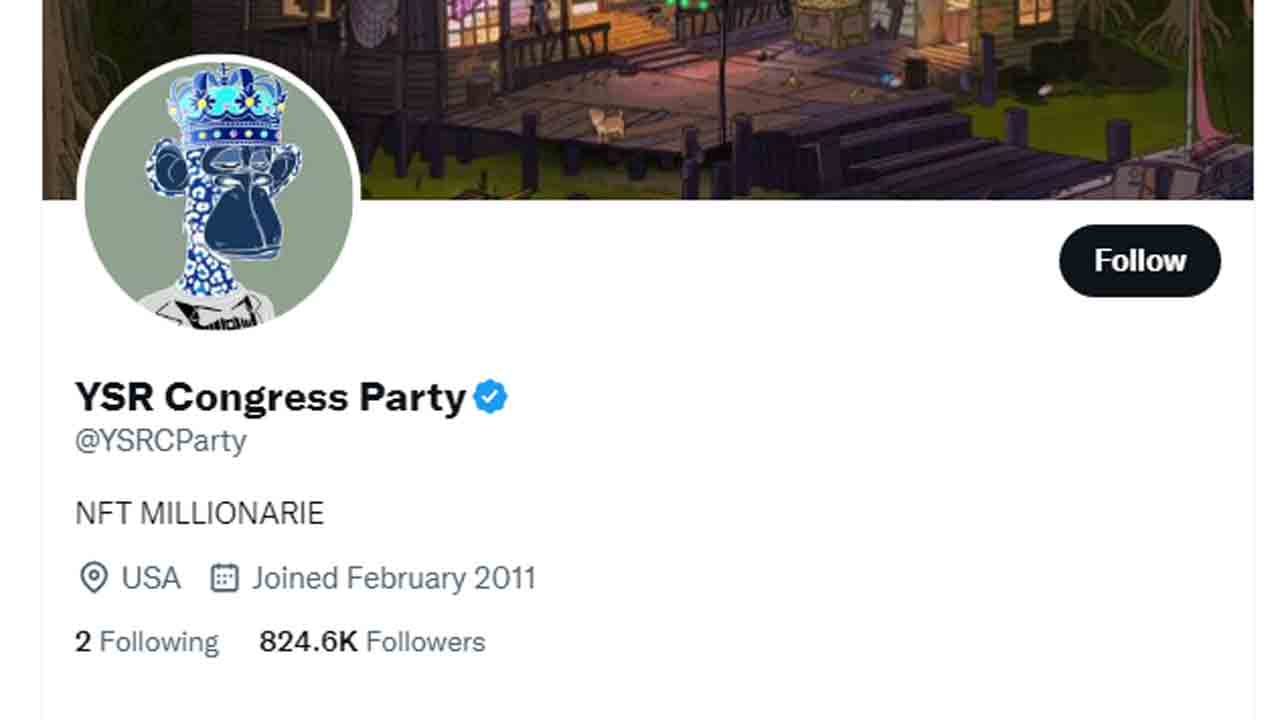
Task: Select the NFT MILLIONARIE bio text
Action: click(x=197, y=513)
